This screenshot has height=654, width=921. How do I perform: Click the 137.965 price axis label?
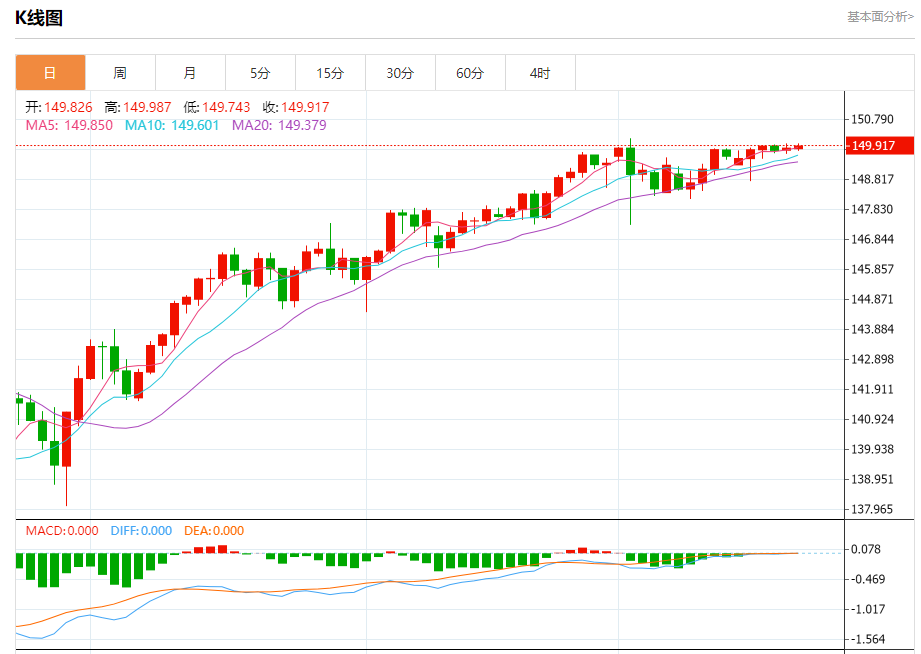click(872, 509)
